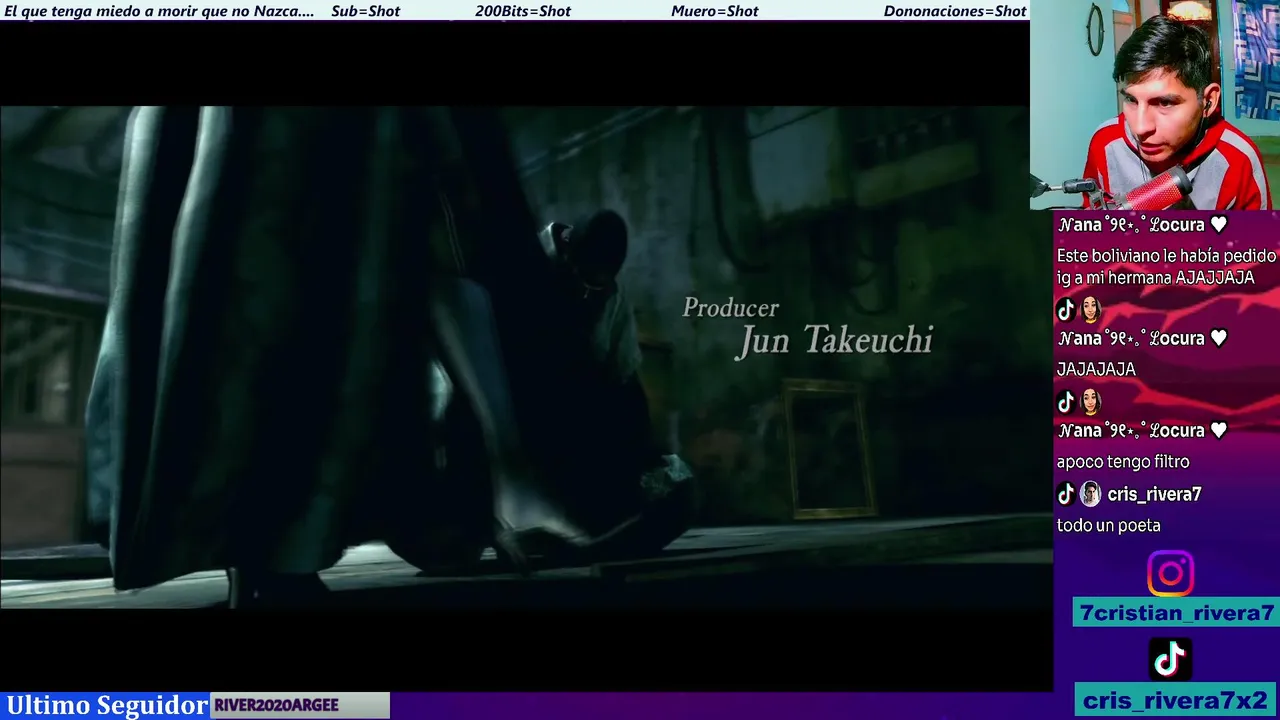Click the cris_rivera7x2 TikTok handle
The height and width of the screenshot is (720, 1280).
click(1175, 700)
